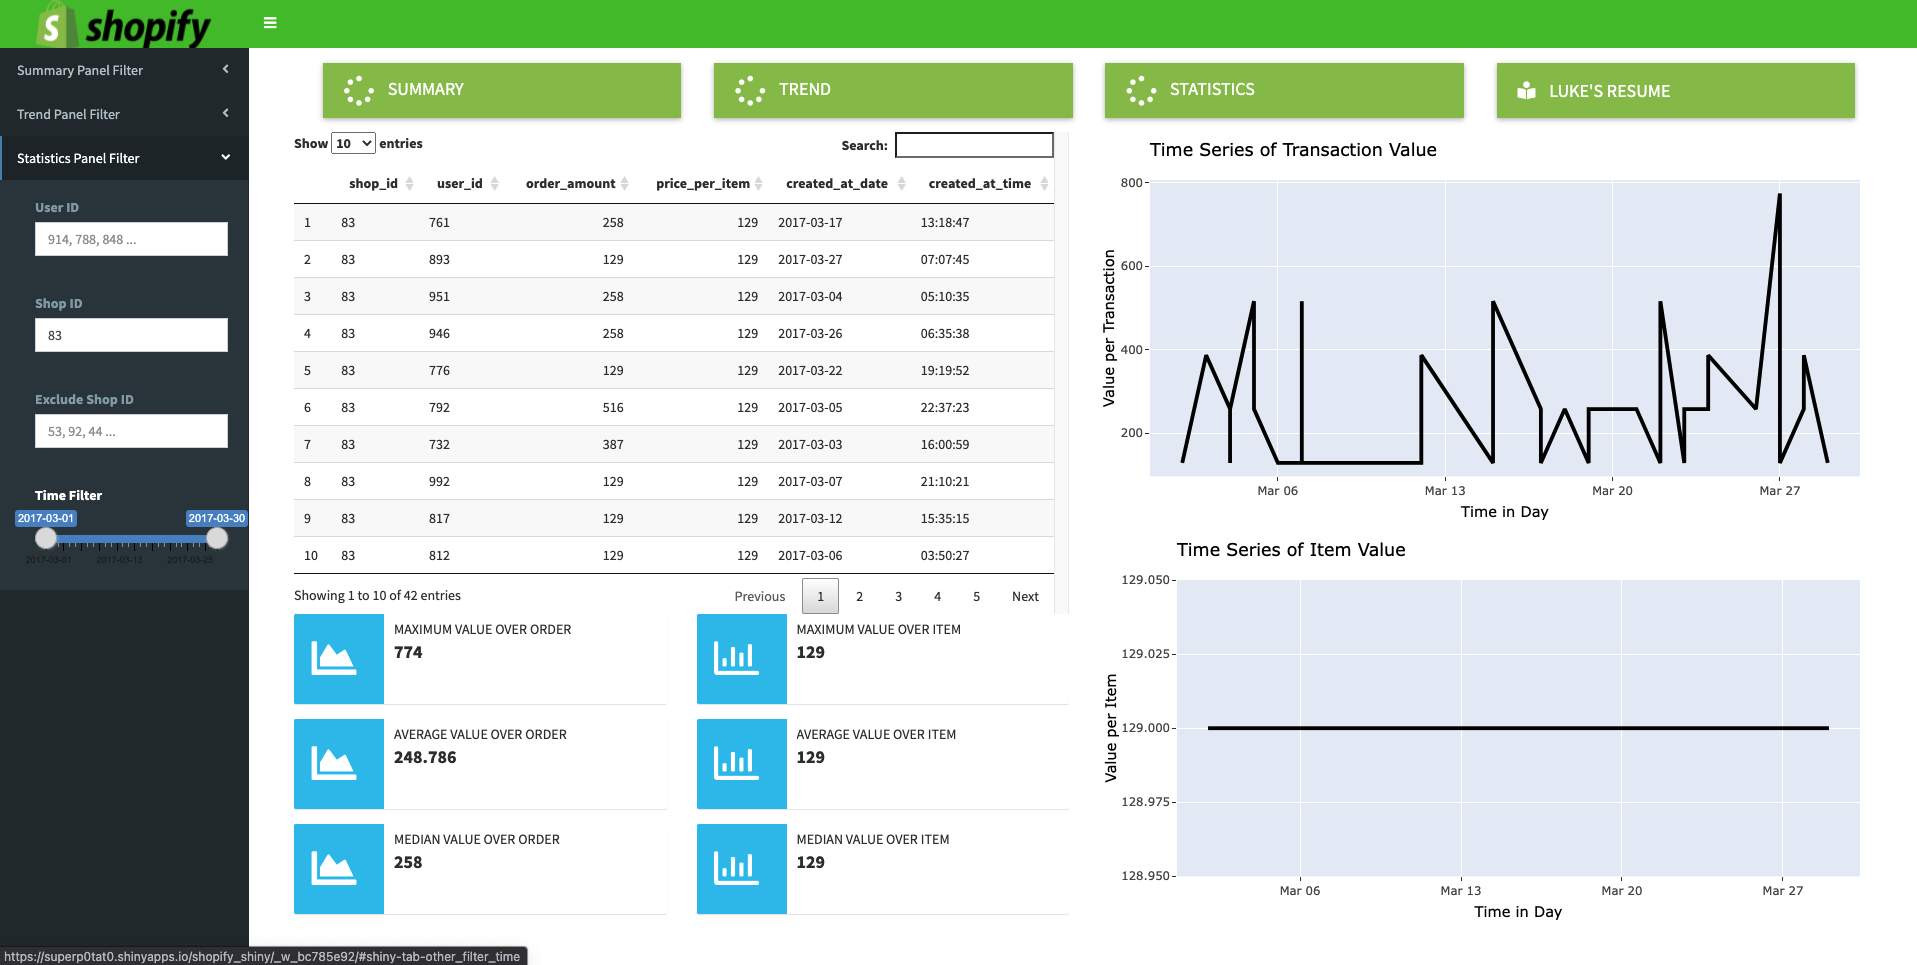Open the Show entries count dropdown
Viewport: 1917px width, 965px height.
point(353,144)
